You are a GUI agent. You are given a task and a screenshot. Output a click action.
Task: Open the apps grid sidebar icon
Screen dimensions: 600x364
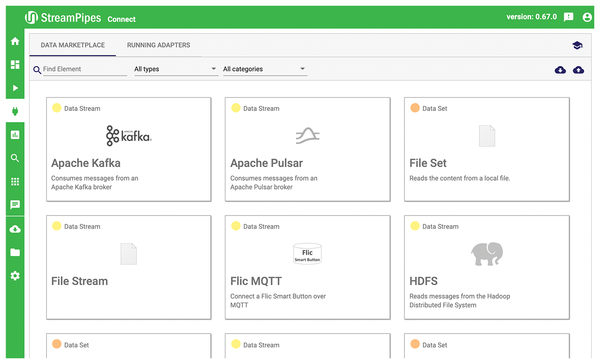[15, 181]
